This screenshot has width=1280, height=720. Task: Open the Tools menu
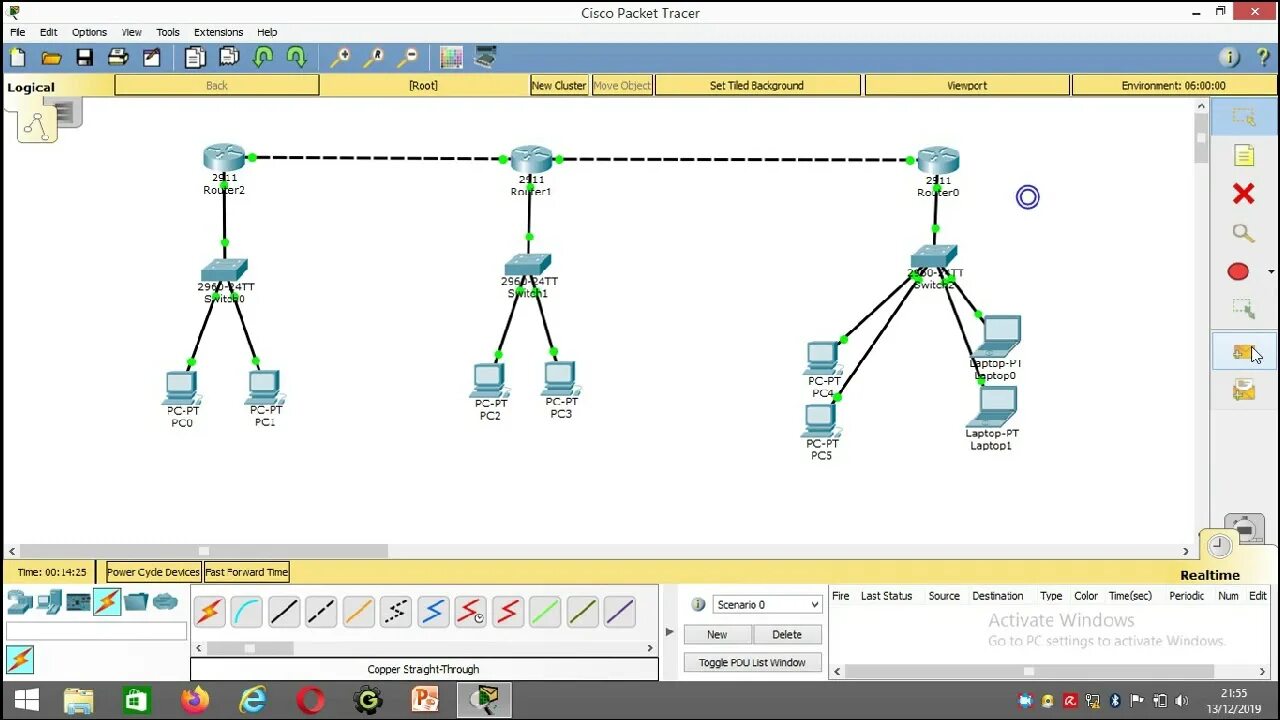pos(168,32)
